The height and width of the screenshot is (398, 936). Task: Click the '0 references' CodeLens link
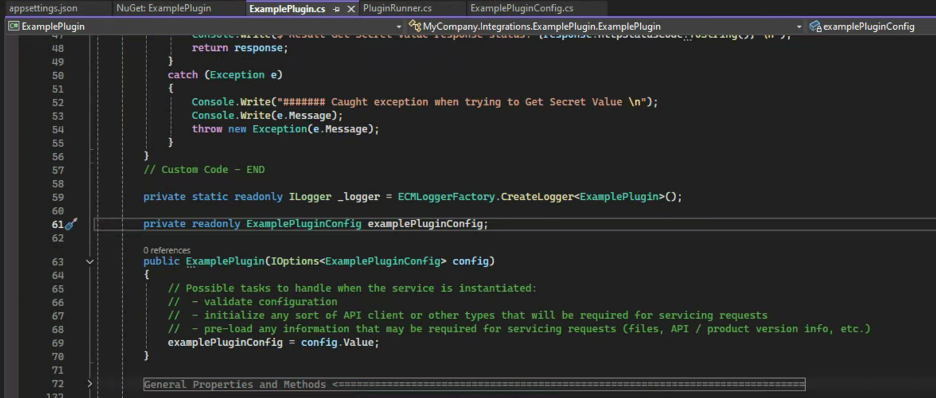tap(167, 251)
